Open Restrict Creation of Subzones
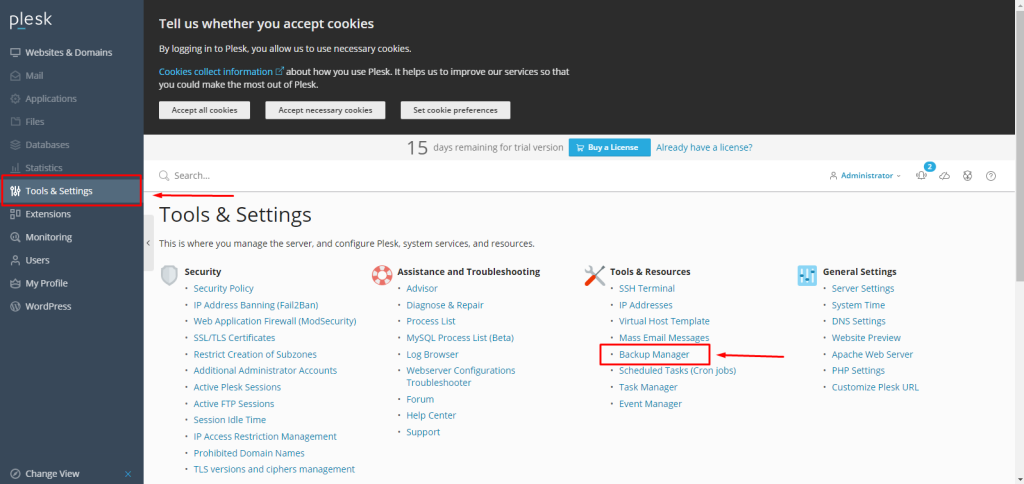The width and height of the screenshot is (1024, 484). pos(255,354)
